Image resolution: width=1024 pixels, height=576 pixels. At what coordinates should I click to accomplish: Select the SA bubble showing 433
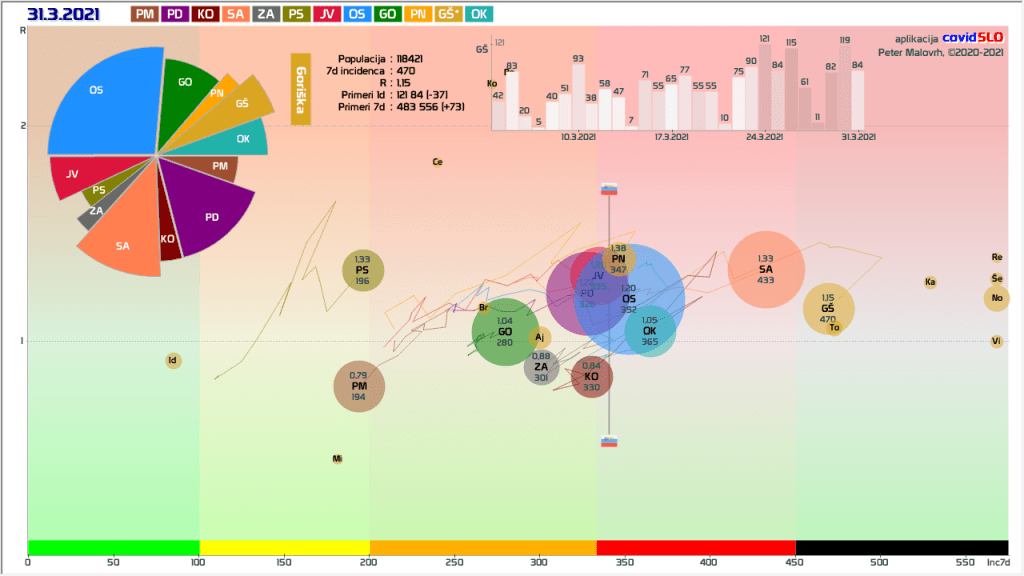point(766,269)
